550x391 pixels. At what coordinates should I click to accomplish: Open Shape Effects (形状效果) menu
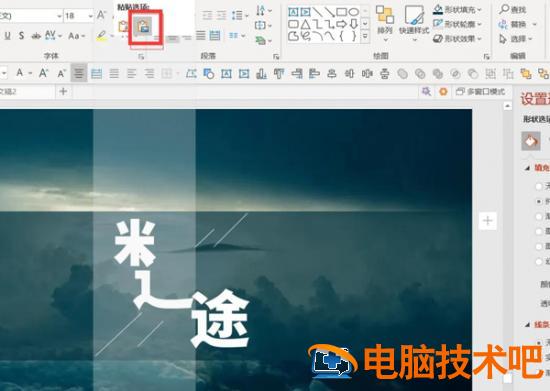[x=457, y=39]
